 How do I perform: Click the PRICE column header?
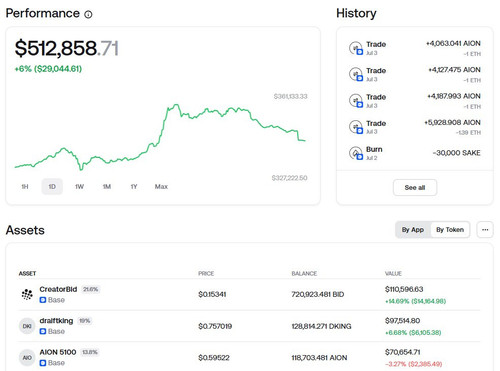tap(206, 274)
